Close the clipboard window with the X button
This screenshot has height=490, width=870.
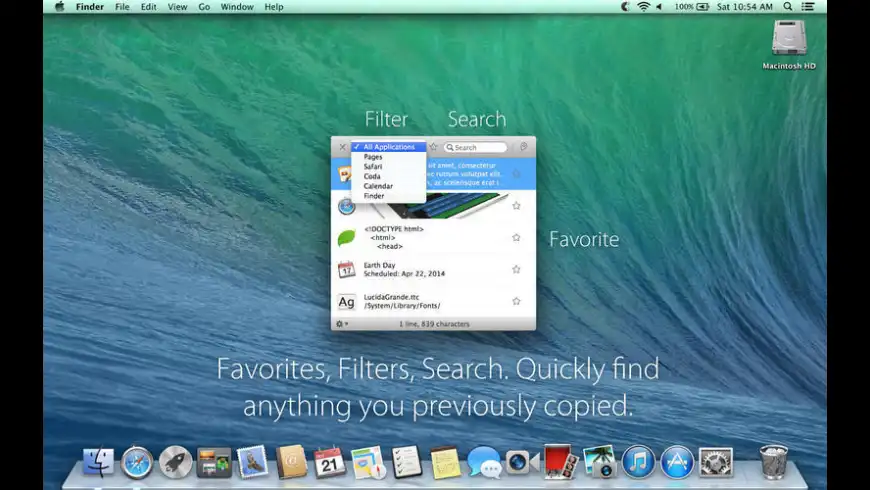coord(342,147)
